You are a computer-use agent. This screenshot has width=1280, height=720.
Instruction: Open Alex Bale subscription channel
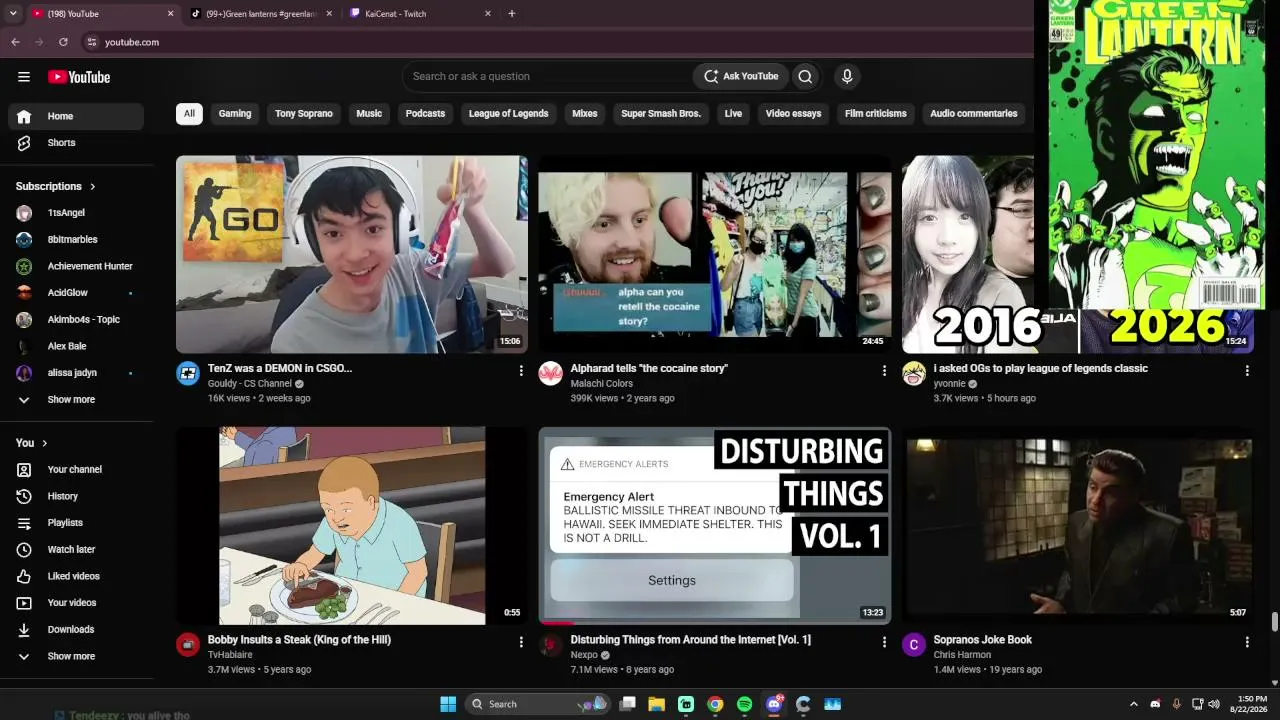76,346
